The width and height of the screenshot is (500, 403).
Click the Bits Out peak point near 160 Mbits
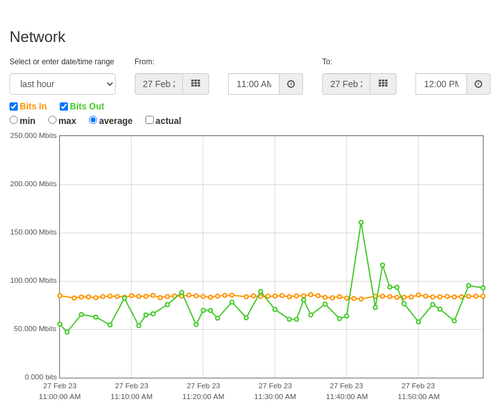point(361,222)
